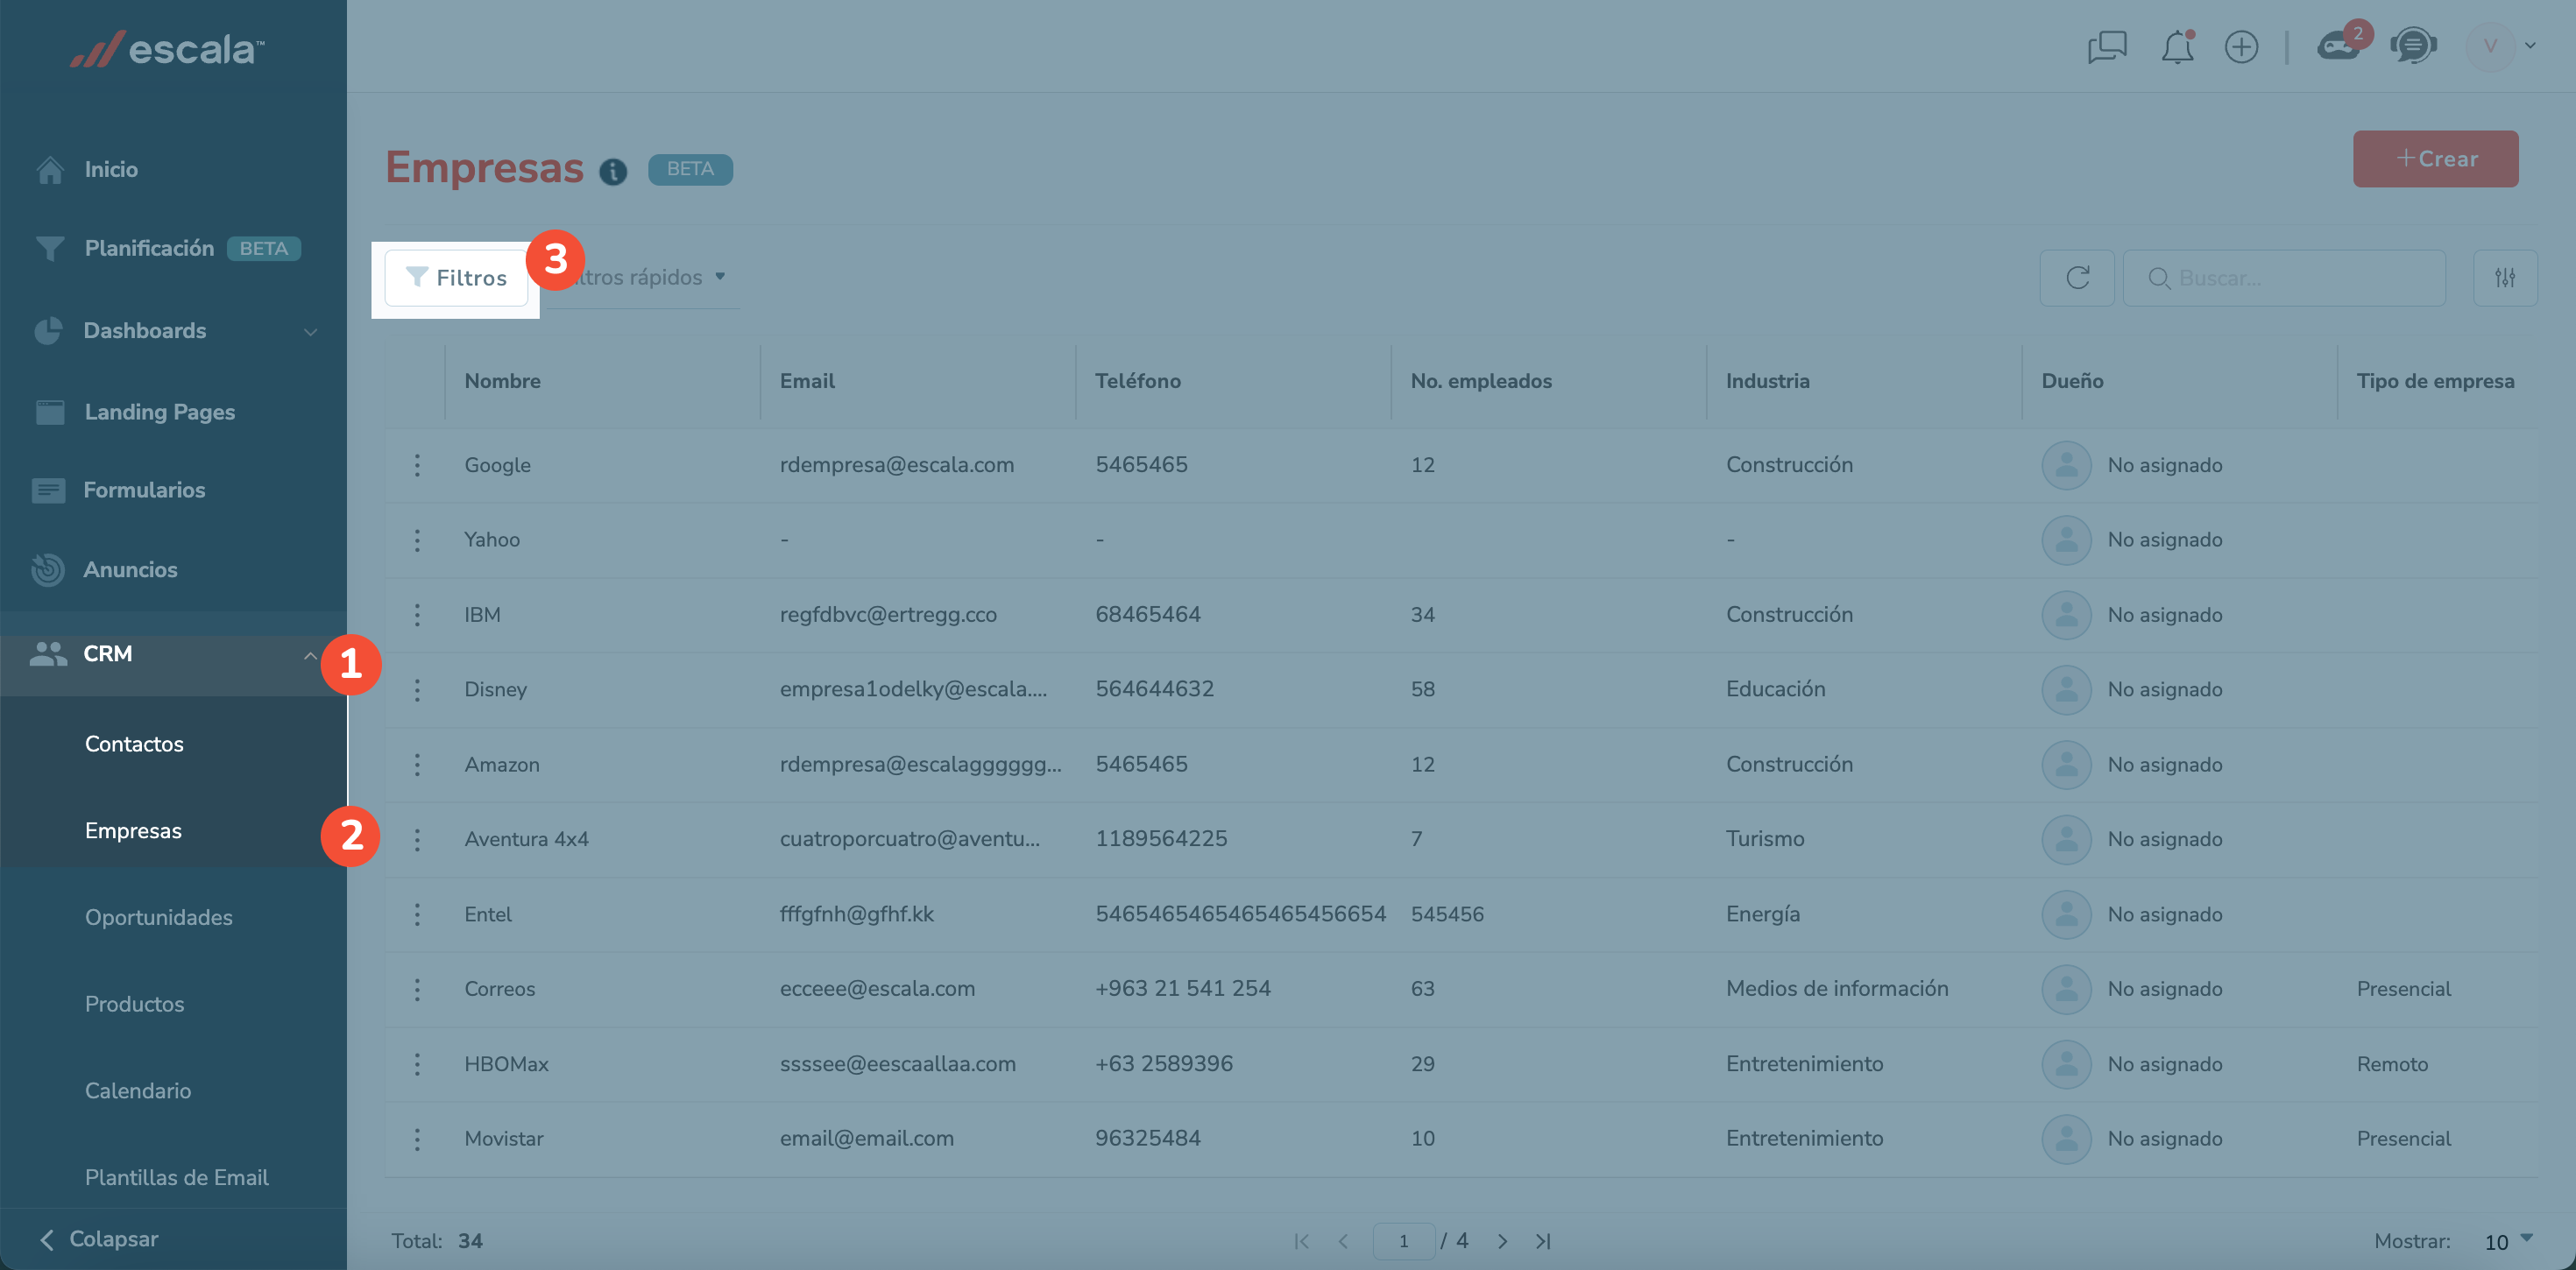Open the three-dot menu for HBOMax row
Image resolution: width=2576 pixels, height=1270 pixels.
417,1064
